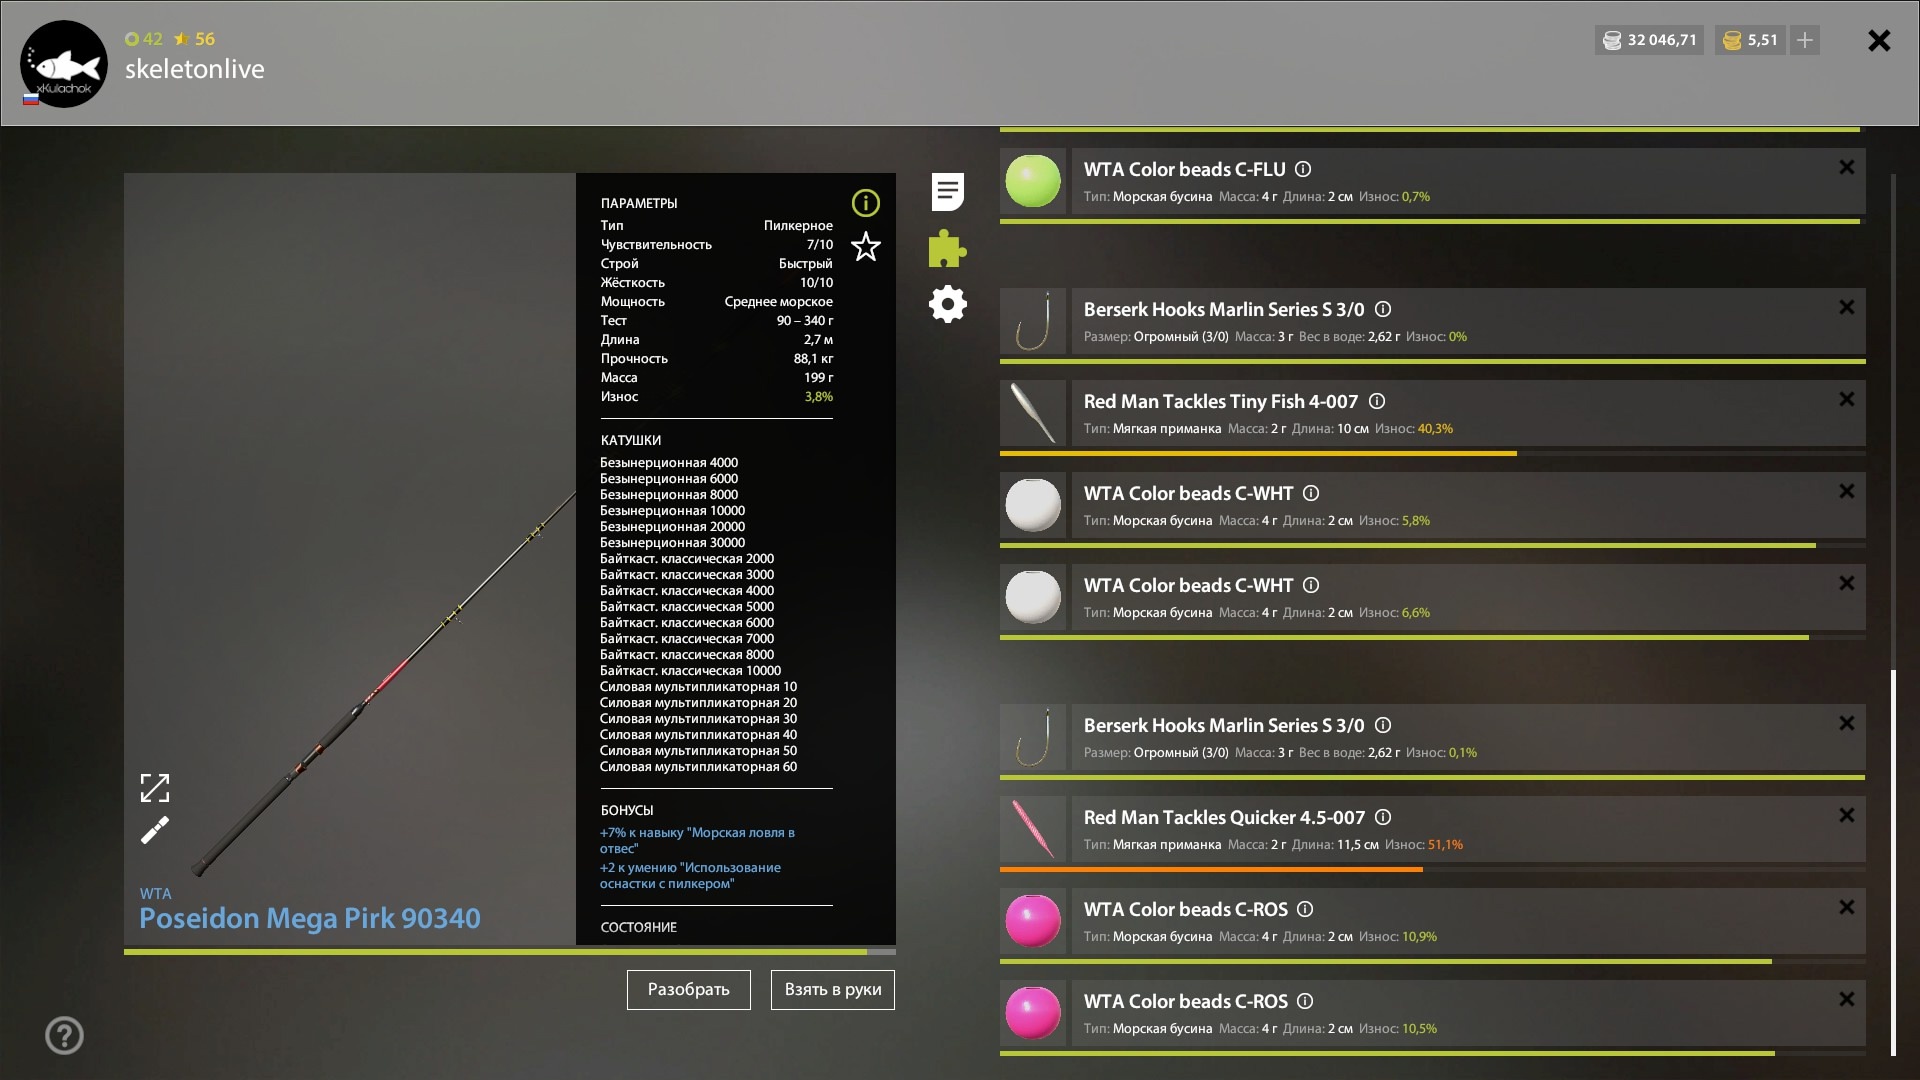Select first white bead thumbnail (Износ 5,8%)
This screenshot has width=1920, height=1080.
click(x=1033, y=505)
